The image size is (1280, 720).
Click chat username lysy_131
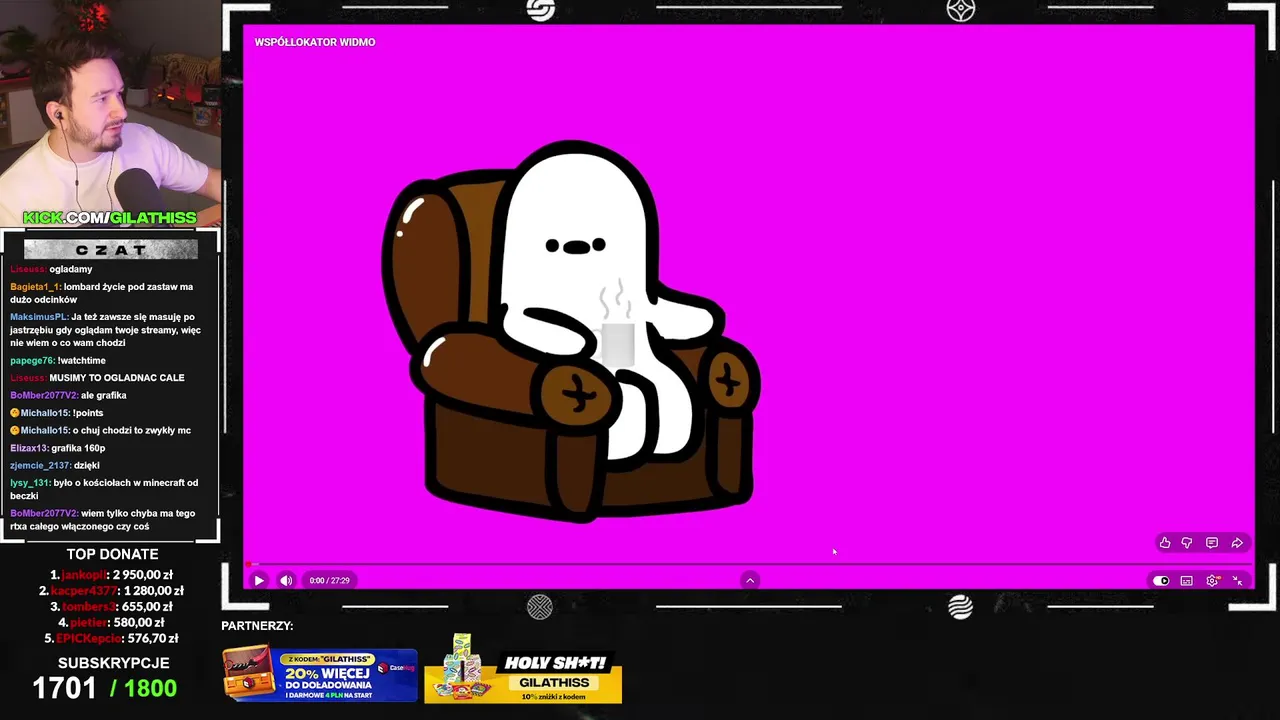(x=30, y=483)
